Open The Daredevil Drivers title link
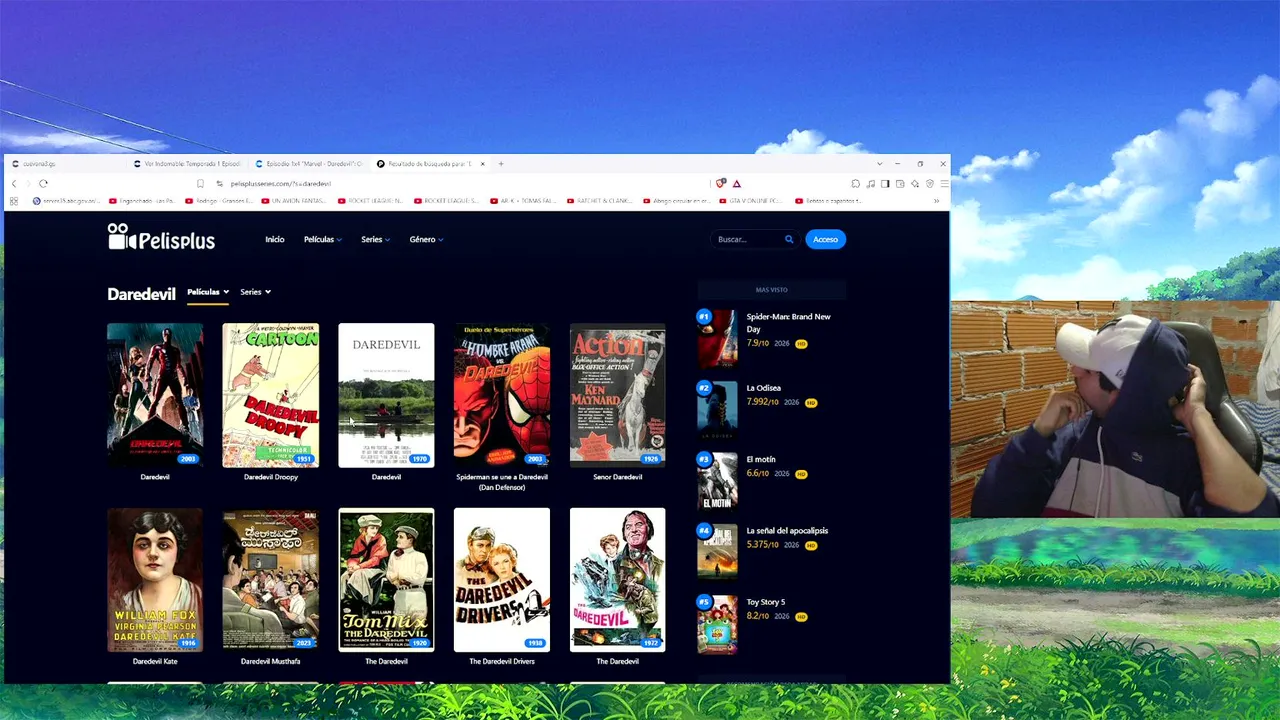This screenshot has height=720, width=1280. [x=502, y=661]
